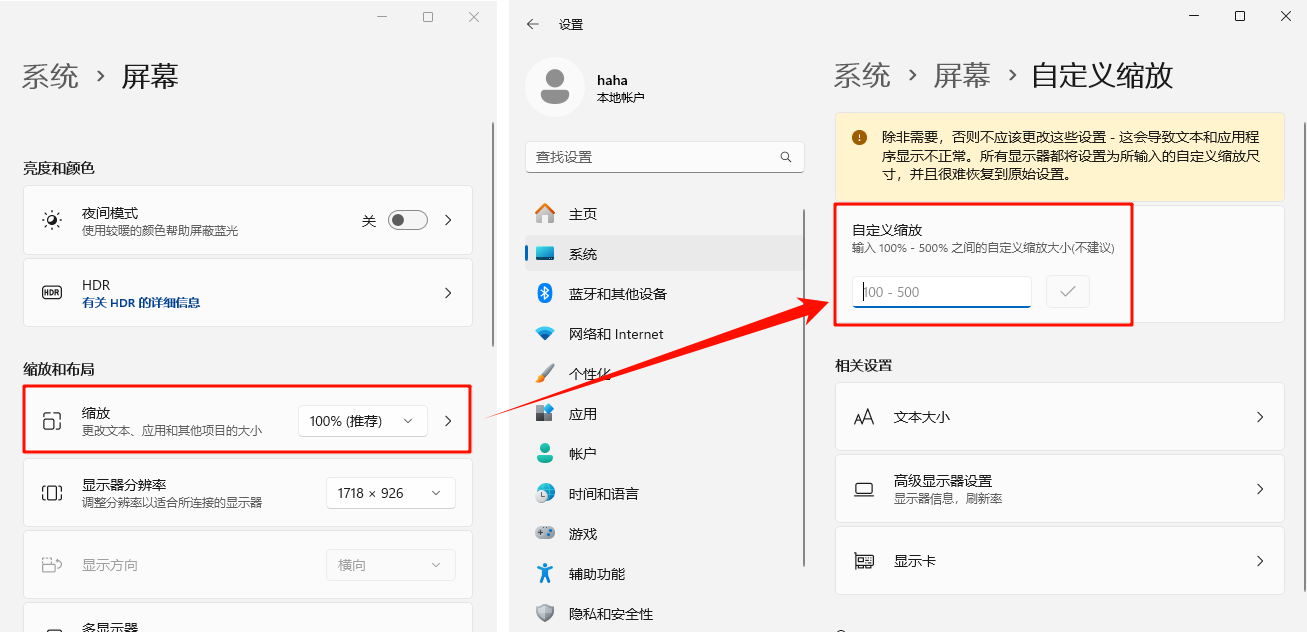Open Personalization settings from sidebar

coord(545,373)
